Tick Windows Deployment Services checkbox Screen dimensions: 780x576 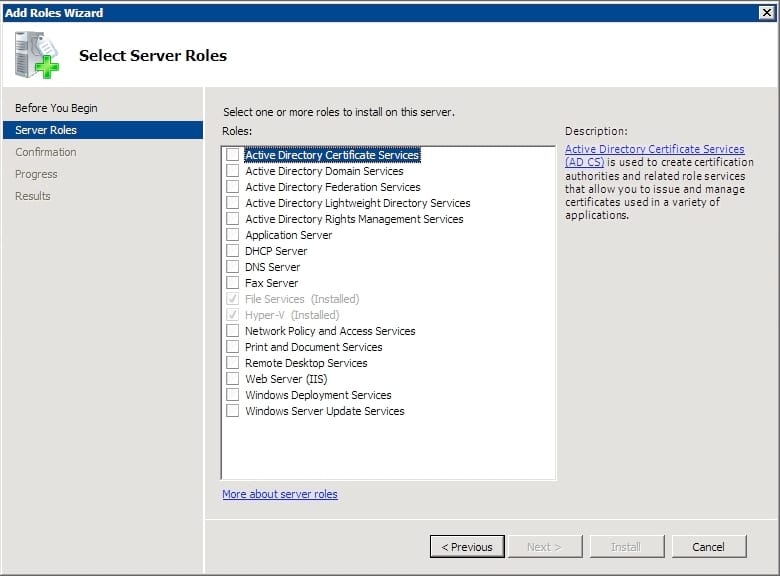232,394
